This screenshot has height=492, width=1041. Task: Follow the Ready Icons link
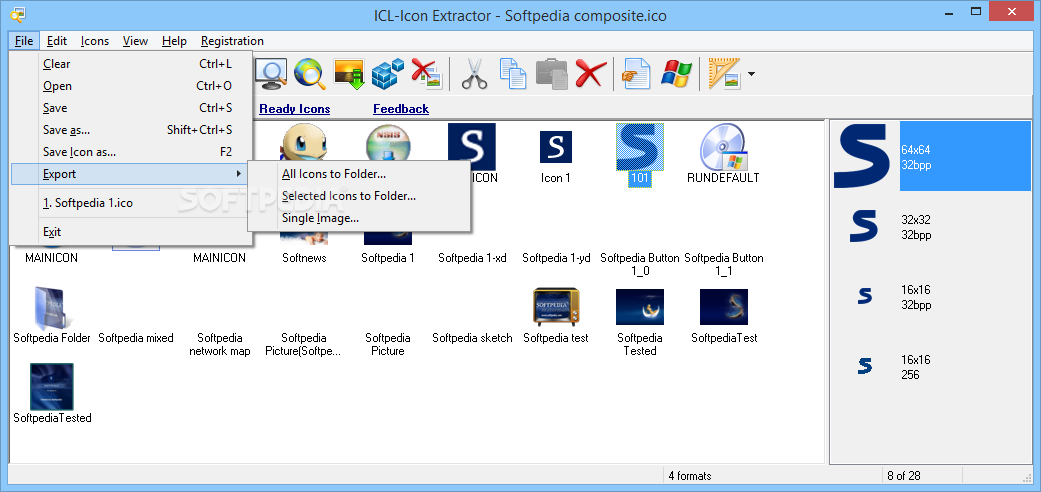click(x=295, y=109)
